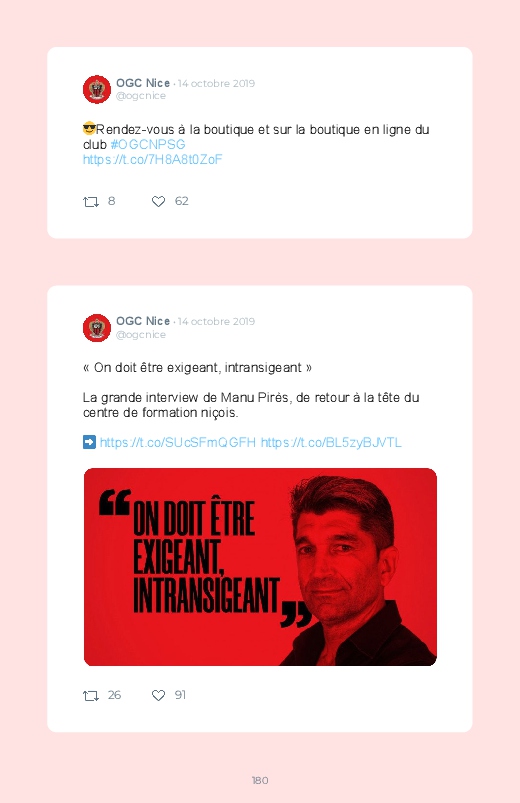Follow the https://t.co/BL5zyBJVTL link

pyautogui.click(x=331, y=442)
